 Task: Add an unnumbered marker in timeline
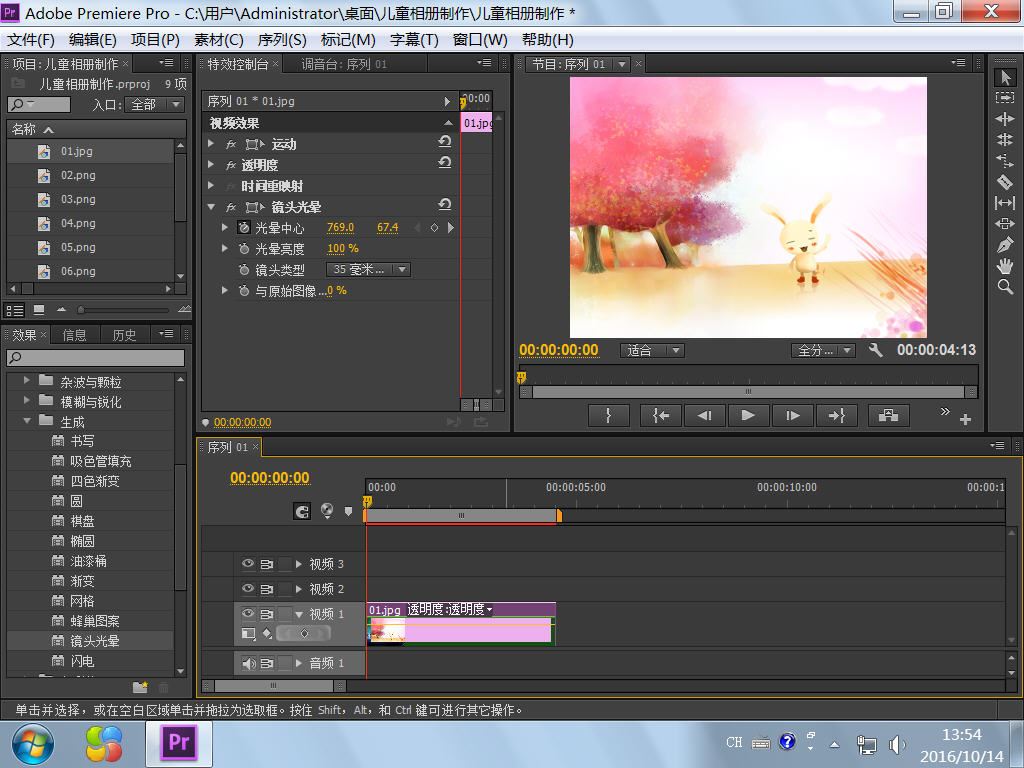[348, 511]
